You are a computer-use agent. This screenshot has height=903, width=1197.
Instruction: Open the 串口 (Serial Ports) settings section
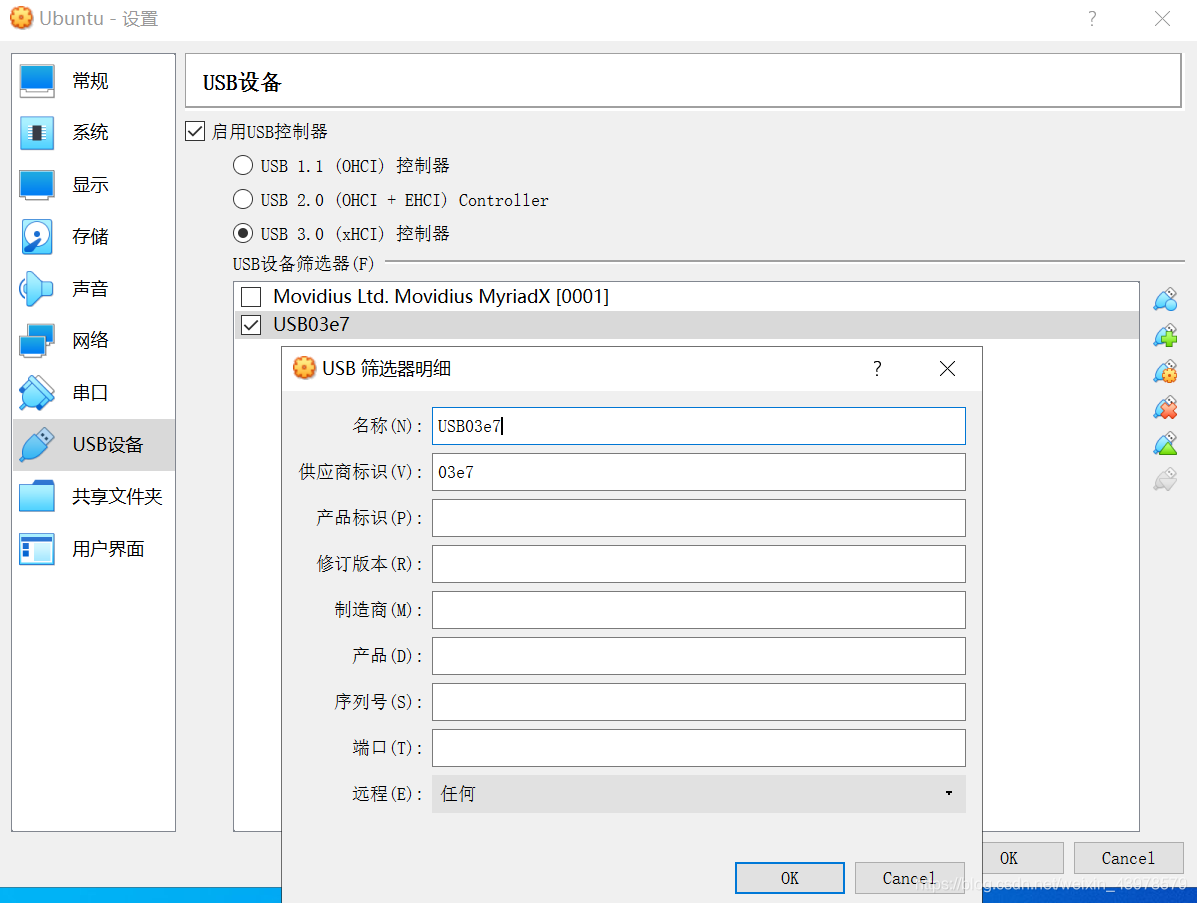pos(93,392)
